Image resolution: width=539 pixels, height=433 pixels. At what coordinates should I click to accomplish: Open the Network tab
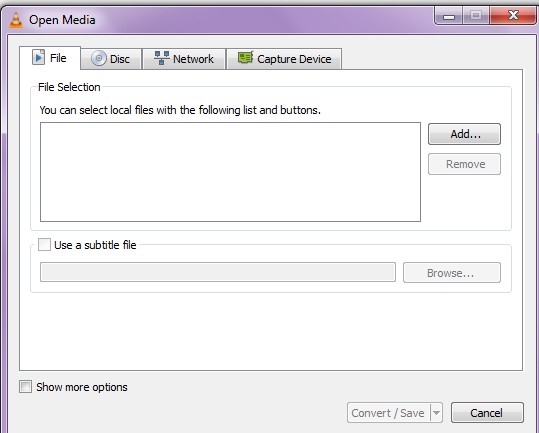(x=184, y=59)
